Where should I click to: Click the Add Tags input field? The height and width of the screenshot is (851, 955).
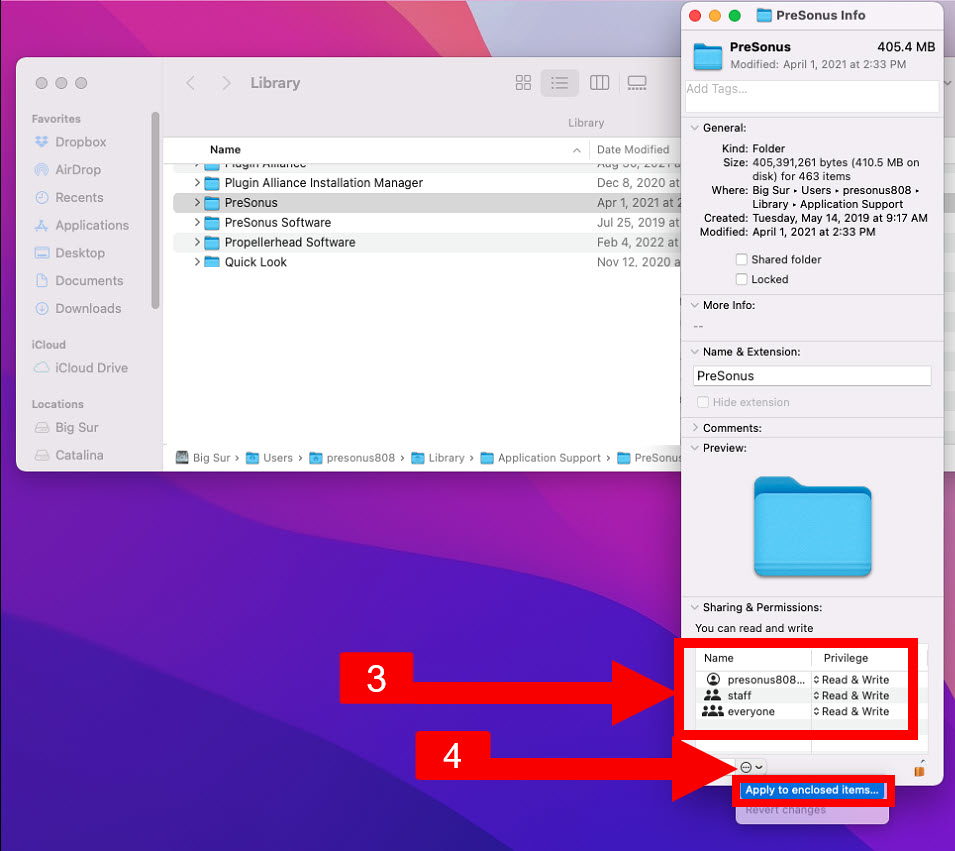click(x=812, y=96)
